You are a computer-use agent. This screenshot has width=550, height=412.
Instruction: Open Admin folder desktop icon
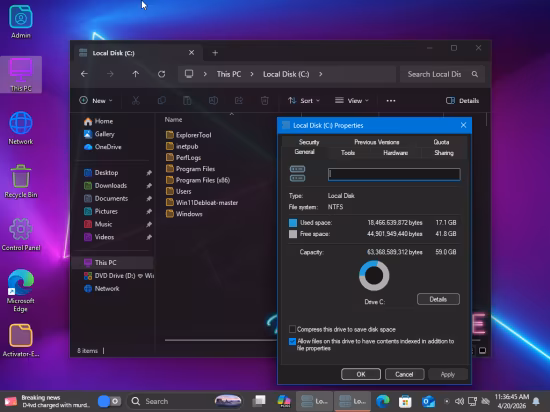tap(21, 22)
